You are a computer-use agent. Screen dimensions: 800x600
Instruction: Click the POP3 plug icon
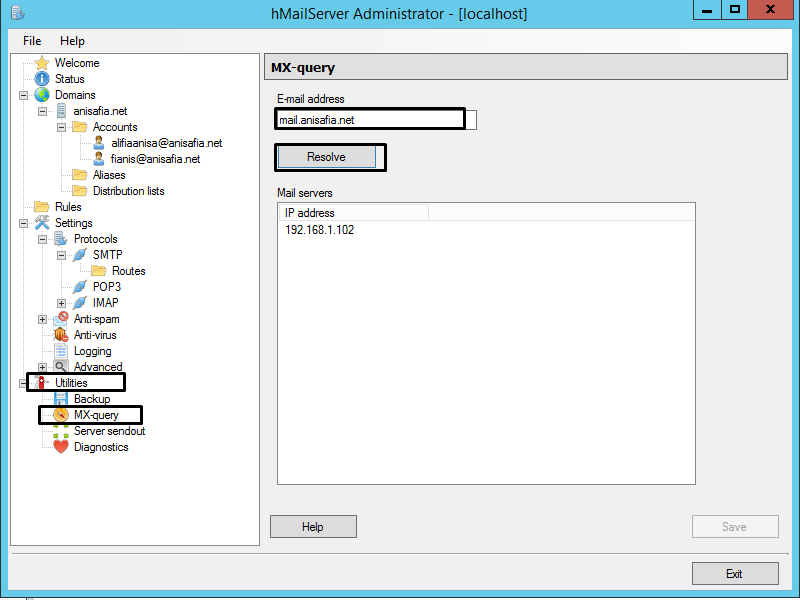(80, 287)
